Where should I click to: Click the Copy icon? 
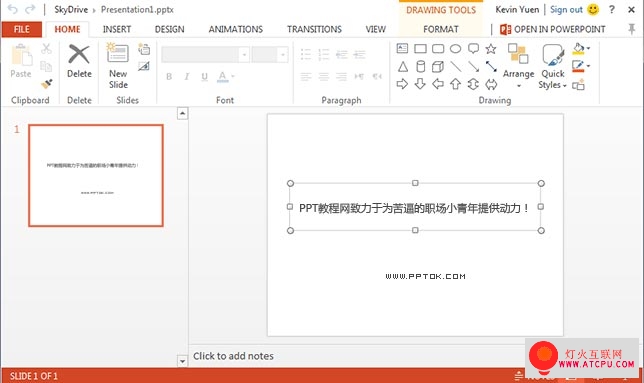click(46, 66)
